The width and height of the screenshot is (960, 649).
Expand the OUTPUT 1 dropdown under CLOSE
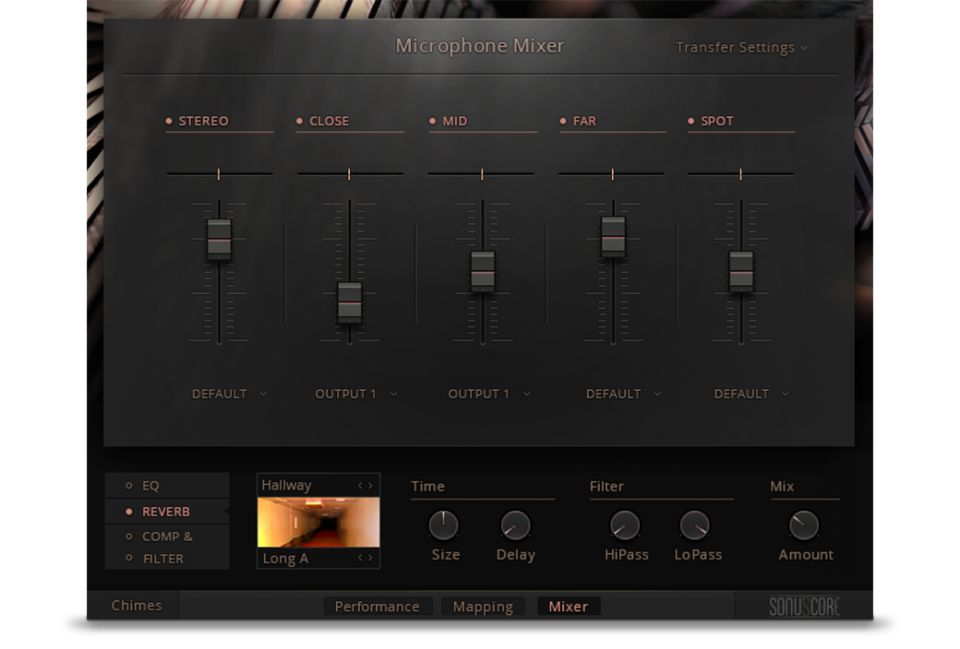[x=356, y=394]
